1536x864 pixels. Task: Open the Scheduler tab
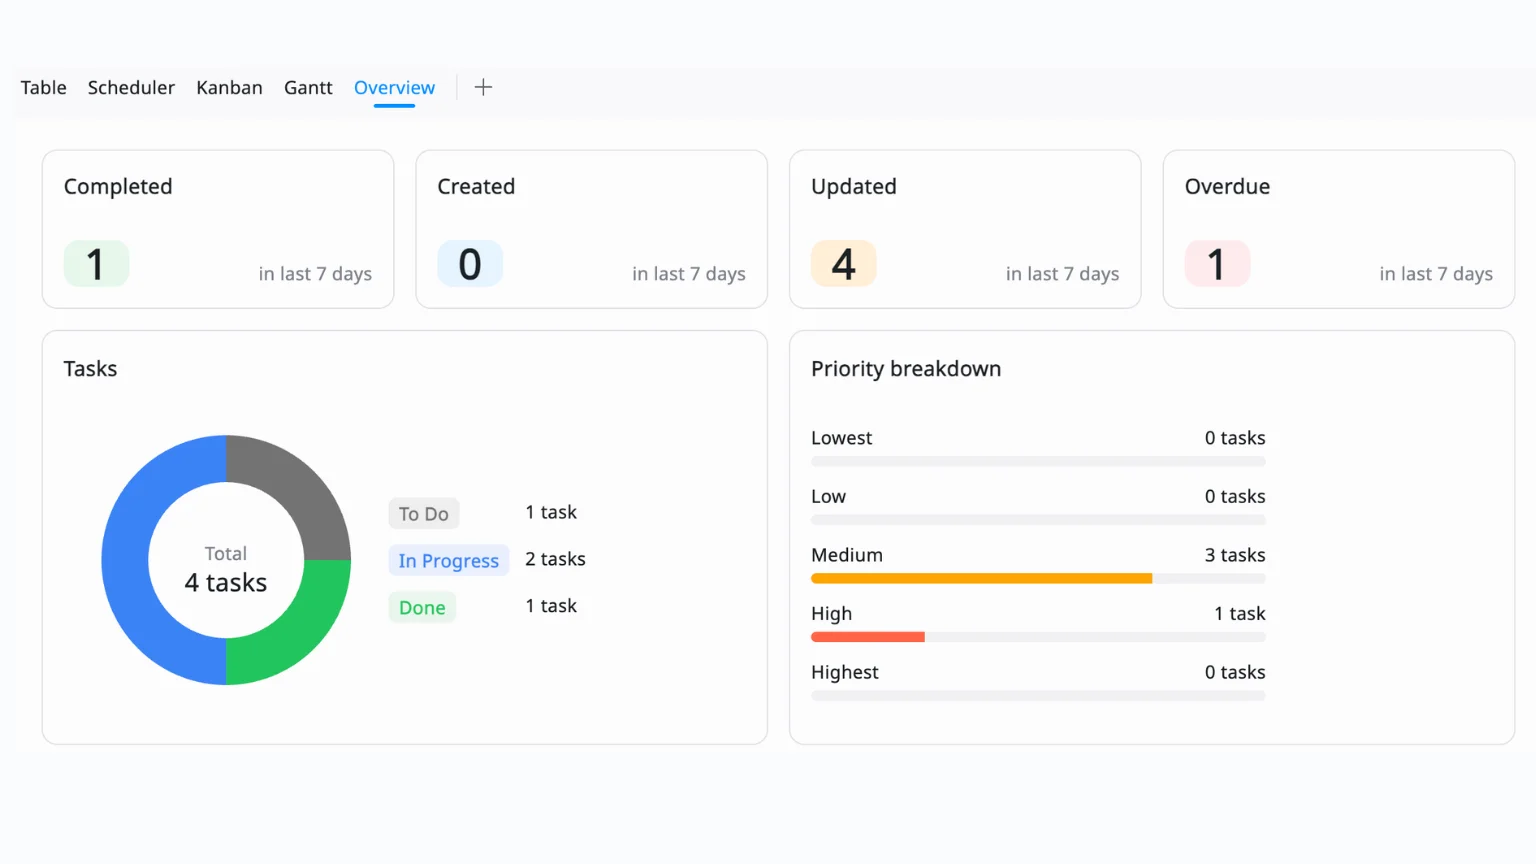pyautogui.click(x=131, y=88)
